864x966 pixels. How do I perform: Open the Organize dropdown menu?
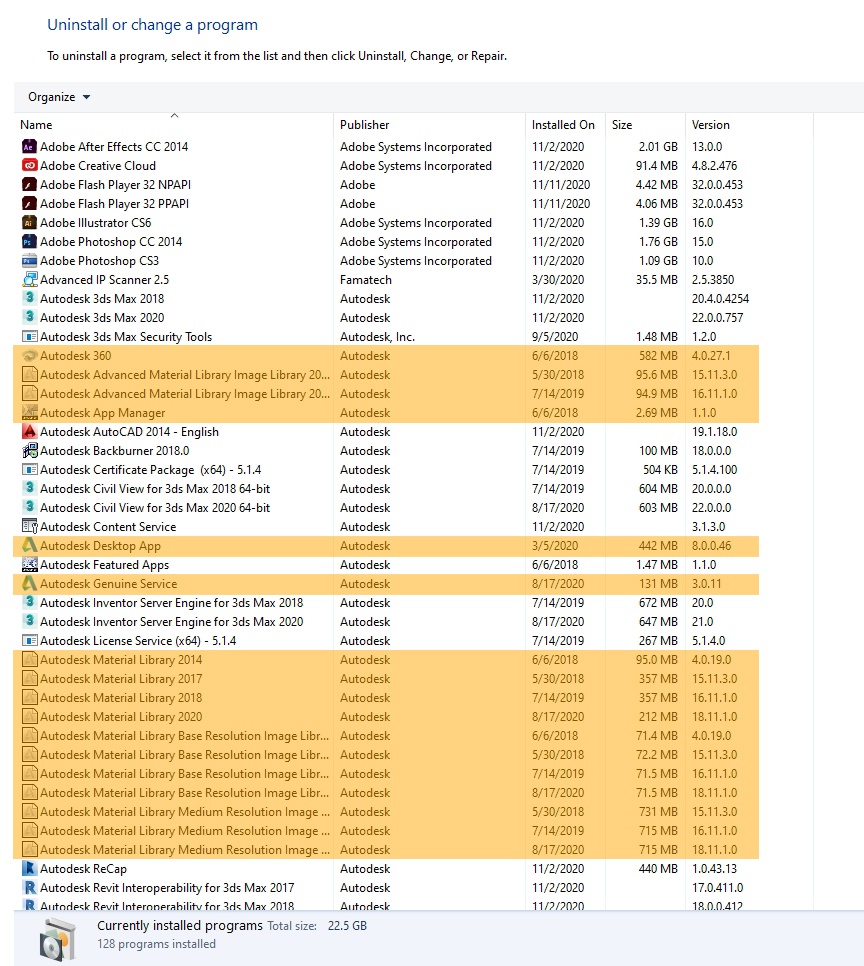(59, 97)
